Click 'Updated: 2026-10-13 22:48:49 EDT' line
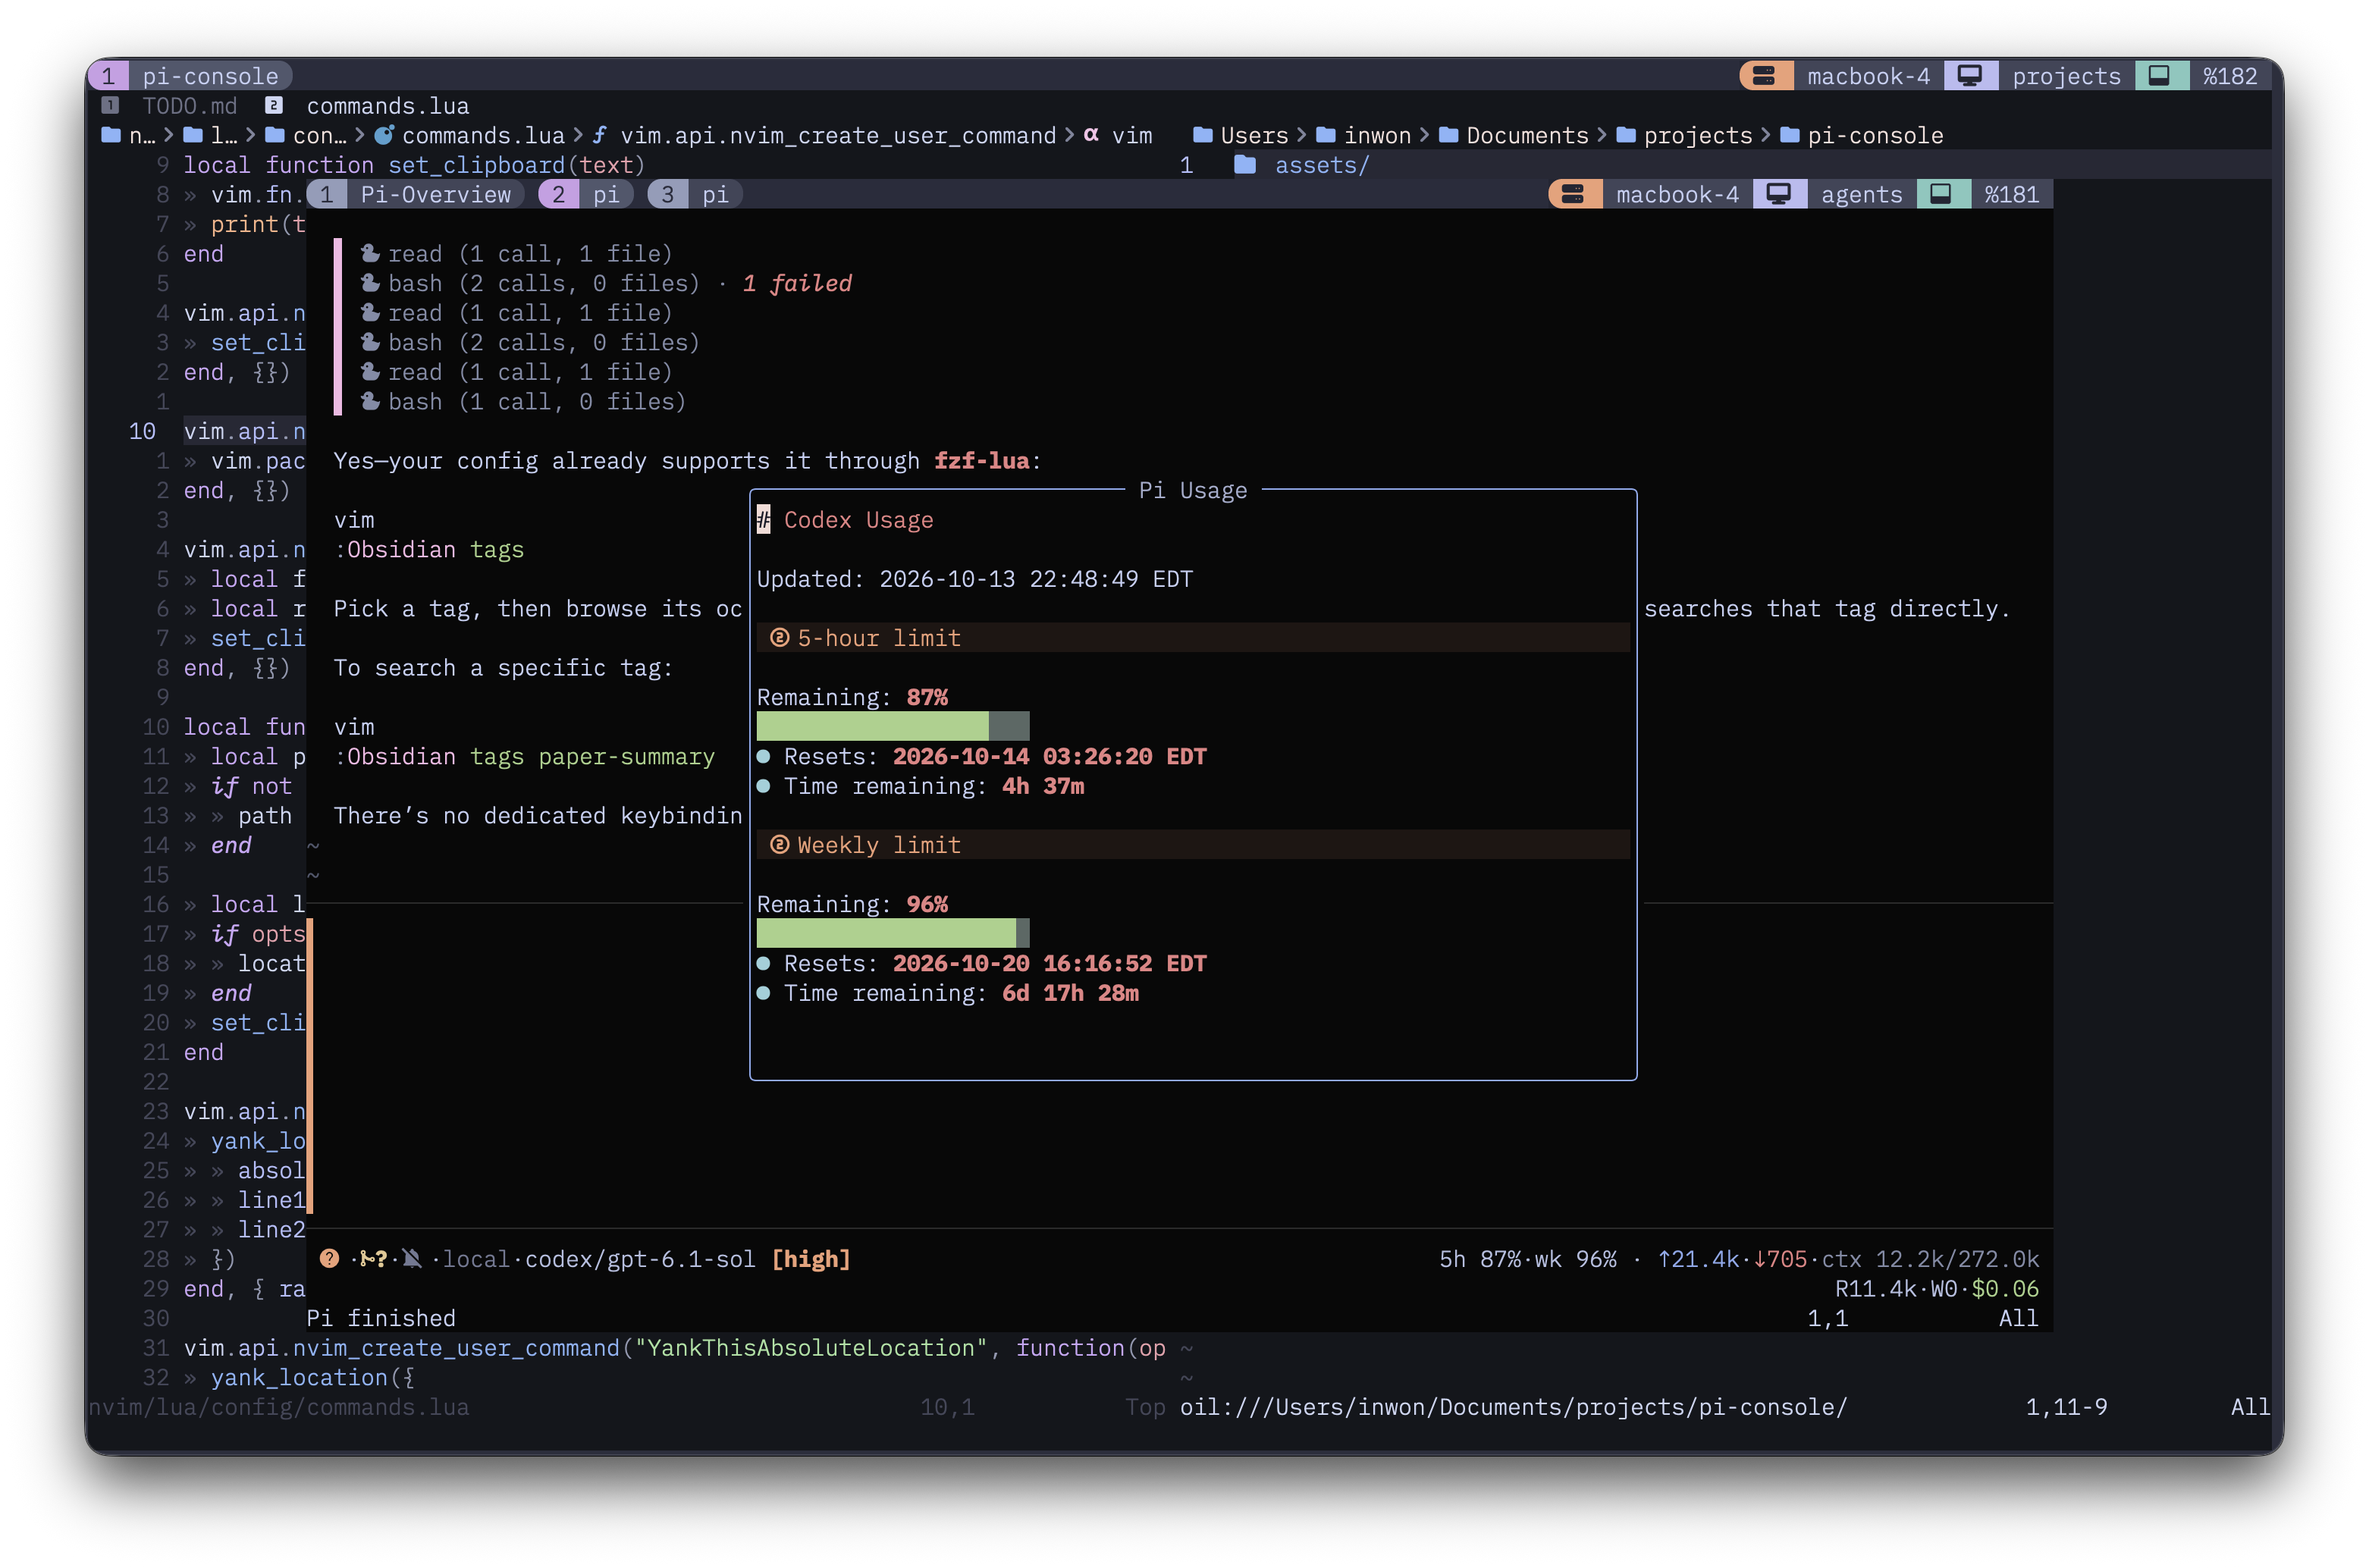The image size is (2369, 1568). coord(975,579)
